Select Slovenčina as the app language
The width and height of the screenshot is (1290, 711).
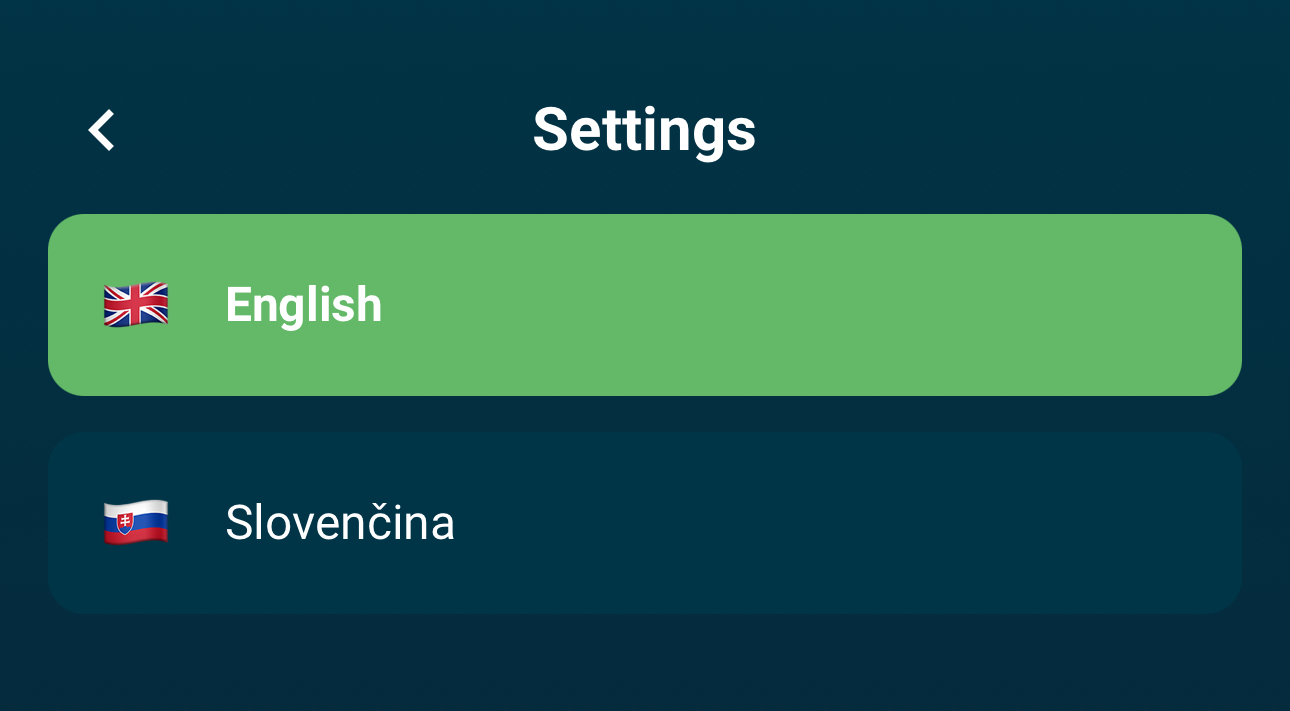coord(644,522)
